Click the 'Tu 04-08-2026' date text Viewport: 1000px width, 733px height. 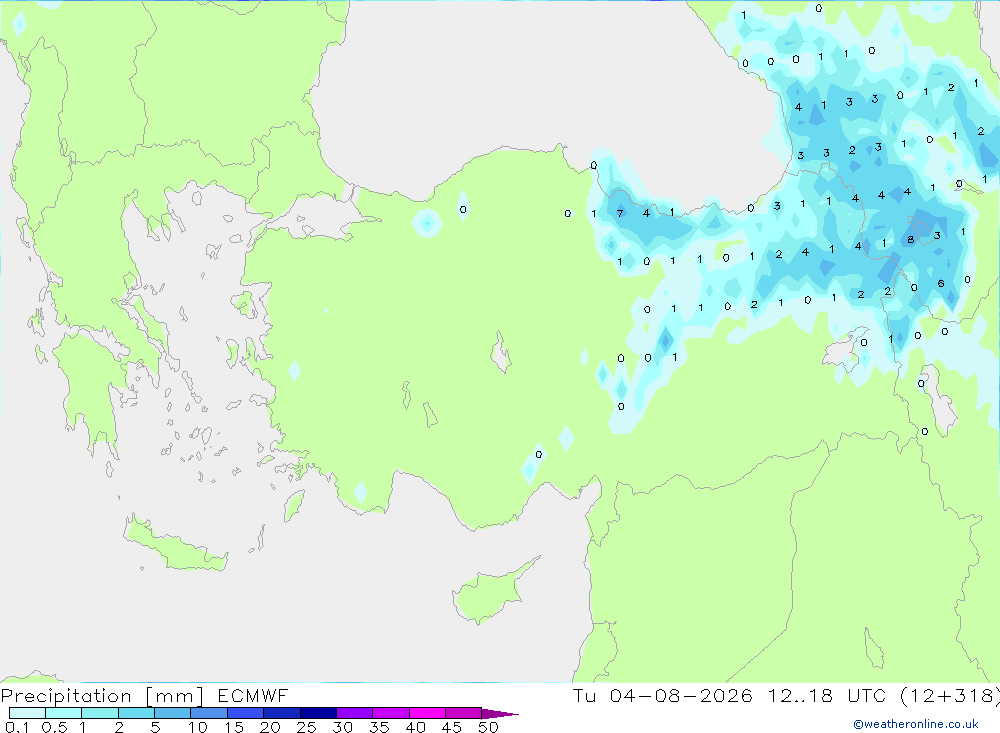[x=663, y=695]
